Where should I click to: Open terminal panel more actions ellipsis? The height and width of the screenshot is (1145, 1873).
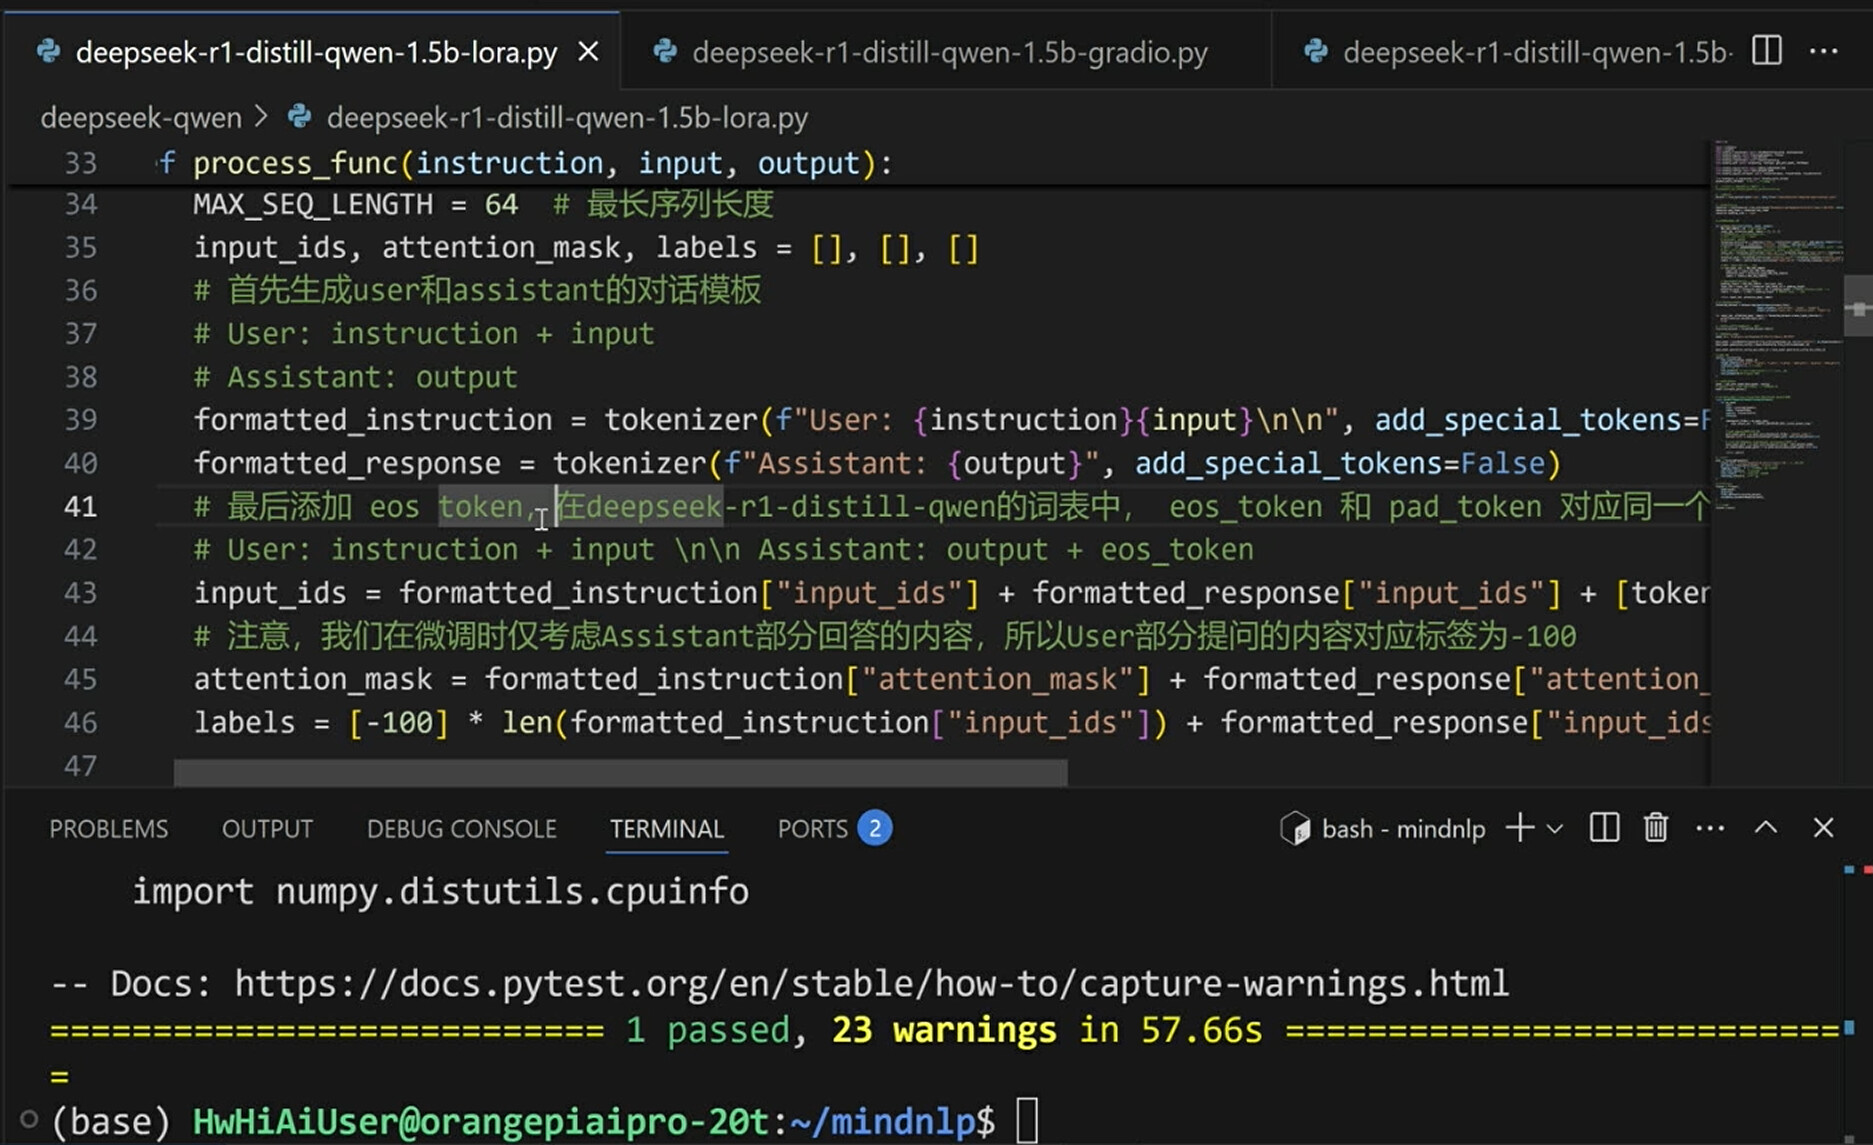[x=1710, y=828]
